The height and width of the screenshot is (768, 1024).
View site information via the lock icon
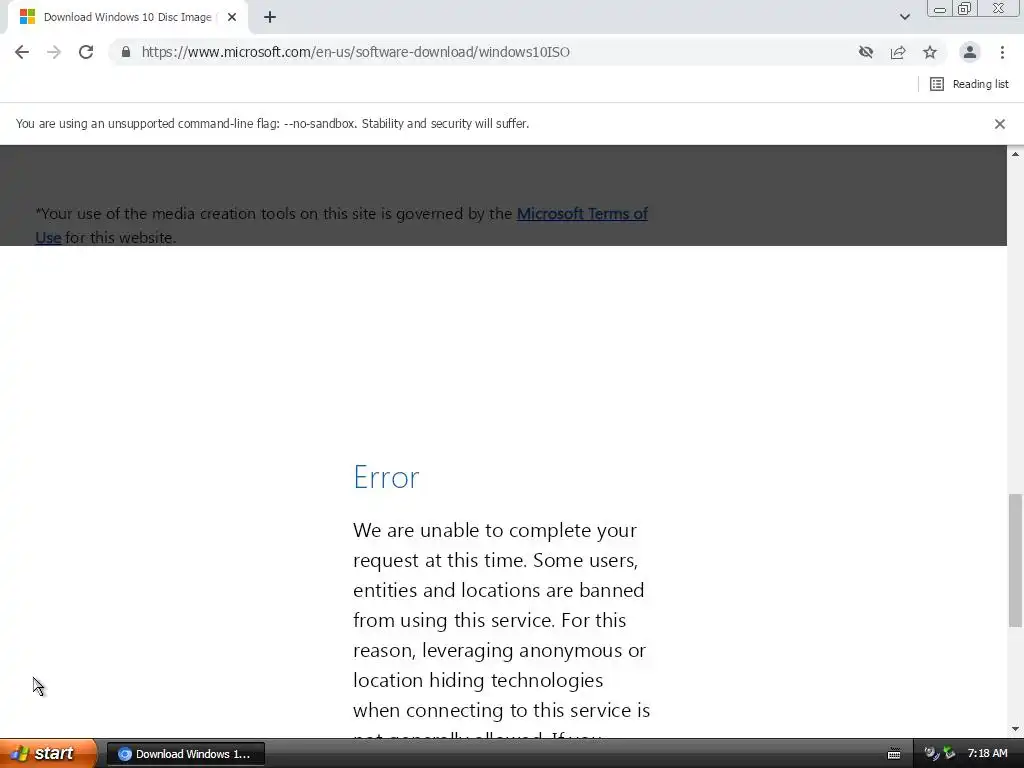pos(126,52)
